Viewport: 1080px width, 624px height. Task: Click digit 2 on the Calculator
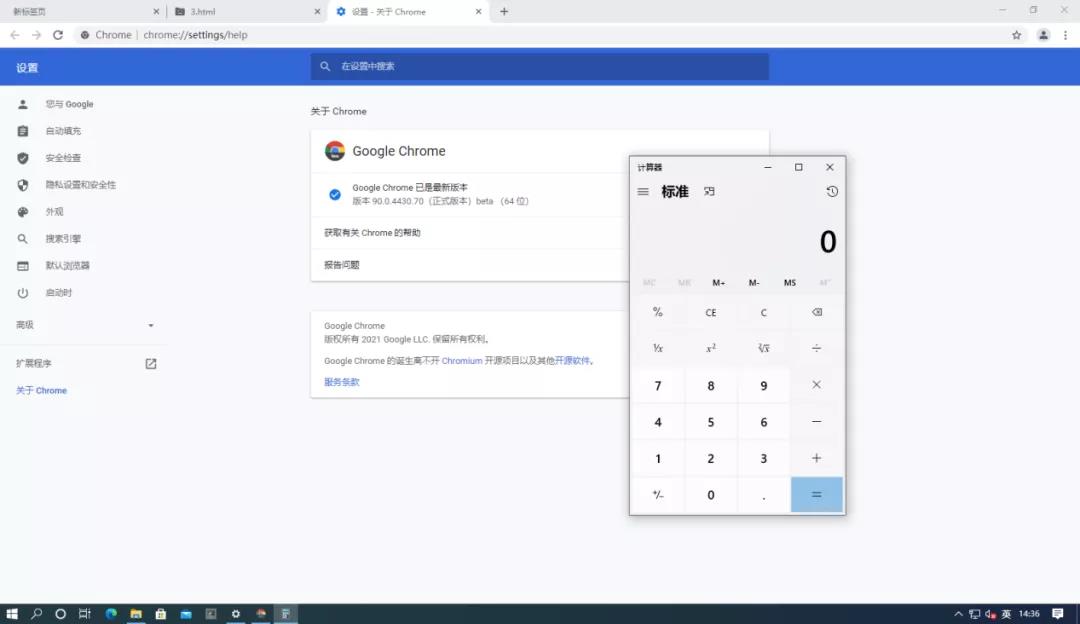pos(711,458)
